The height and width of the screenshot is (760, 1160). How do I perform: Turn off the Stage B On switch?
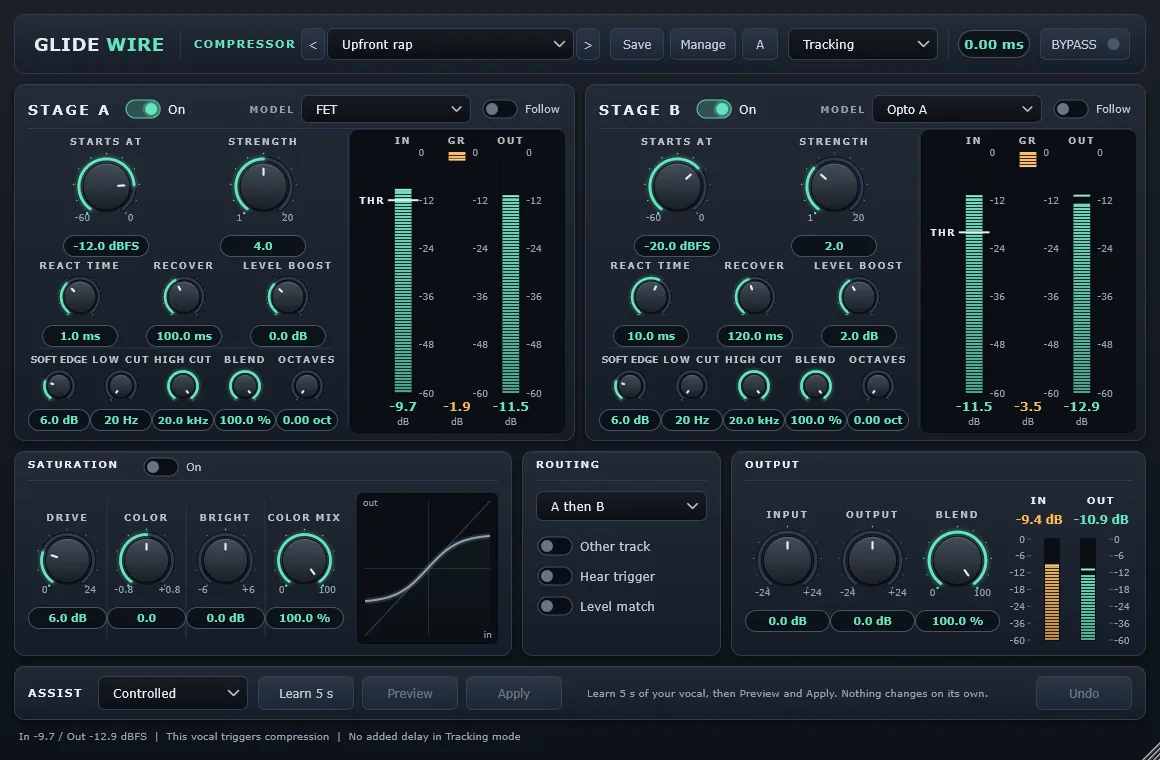click(714, 110)
